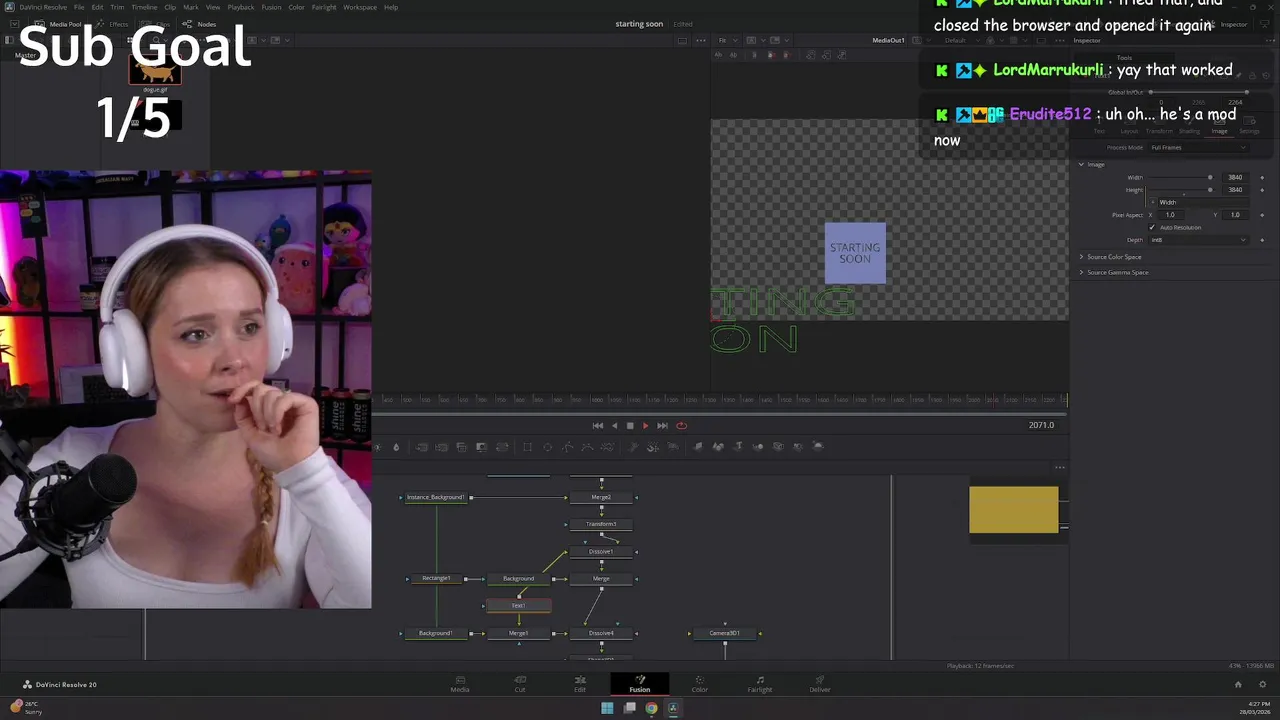The width and height of the screenshot is (1280, 720).
Task: Toggle the Inspector panel button
Action: 1229,24
